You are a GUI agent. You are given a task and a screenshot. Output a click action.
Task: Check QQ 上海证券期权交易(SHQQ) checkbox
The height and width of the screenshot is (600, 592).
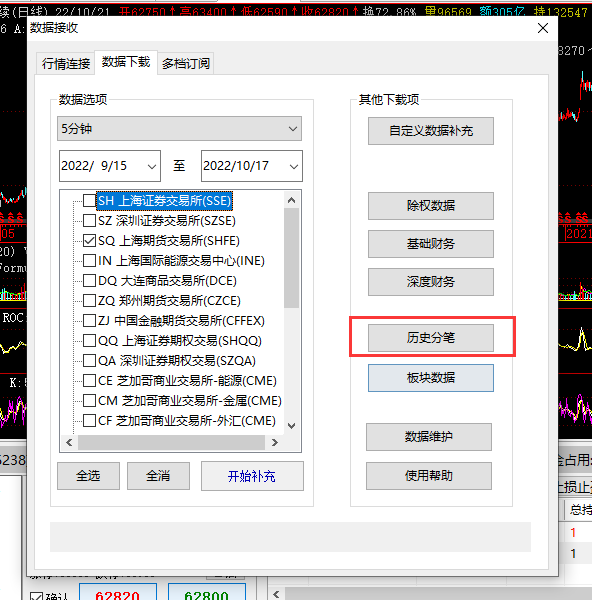coord(89,340)
